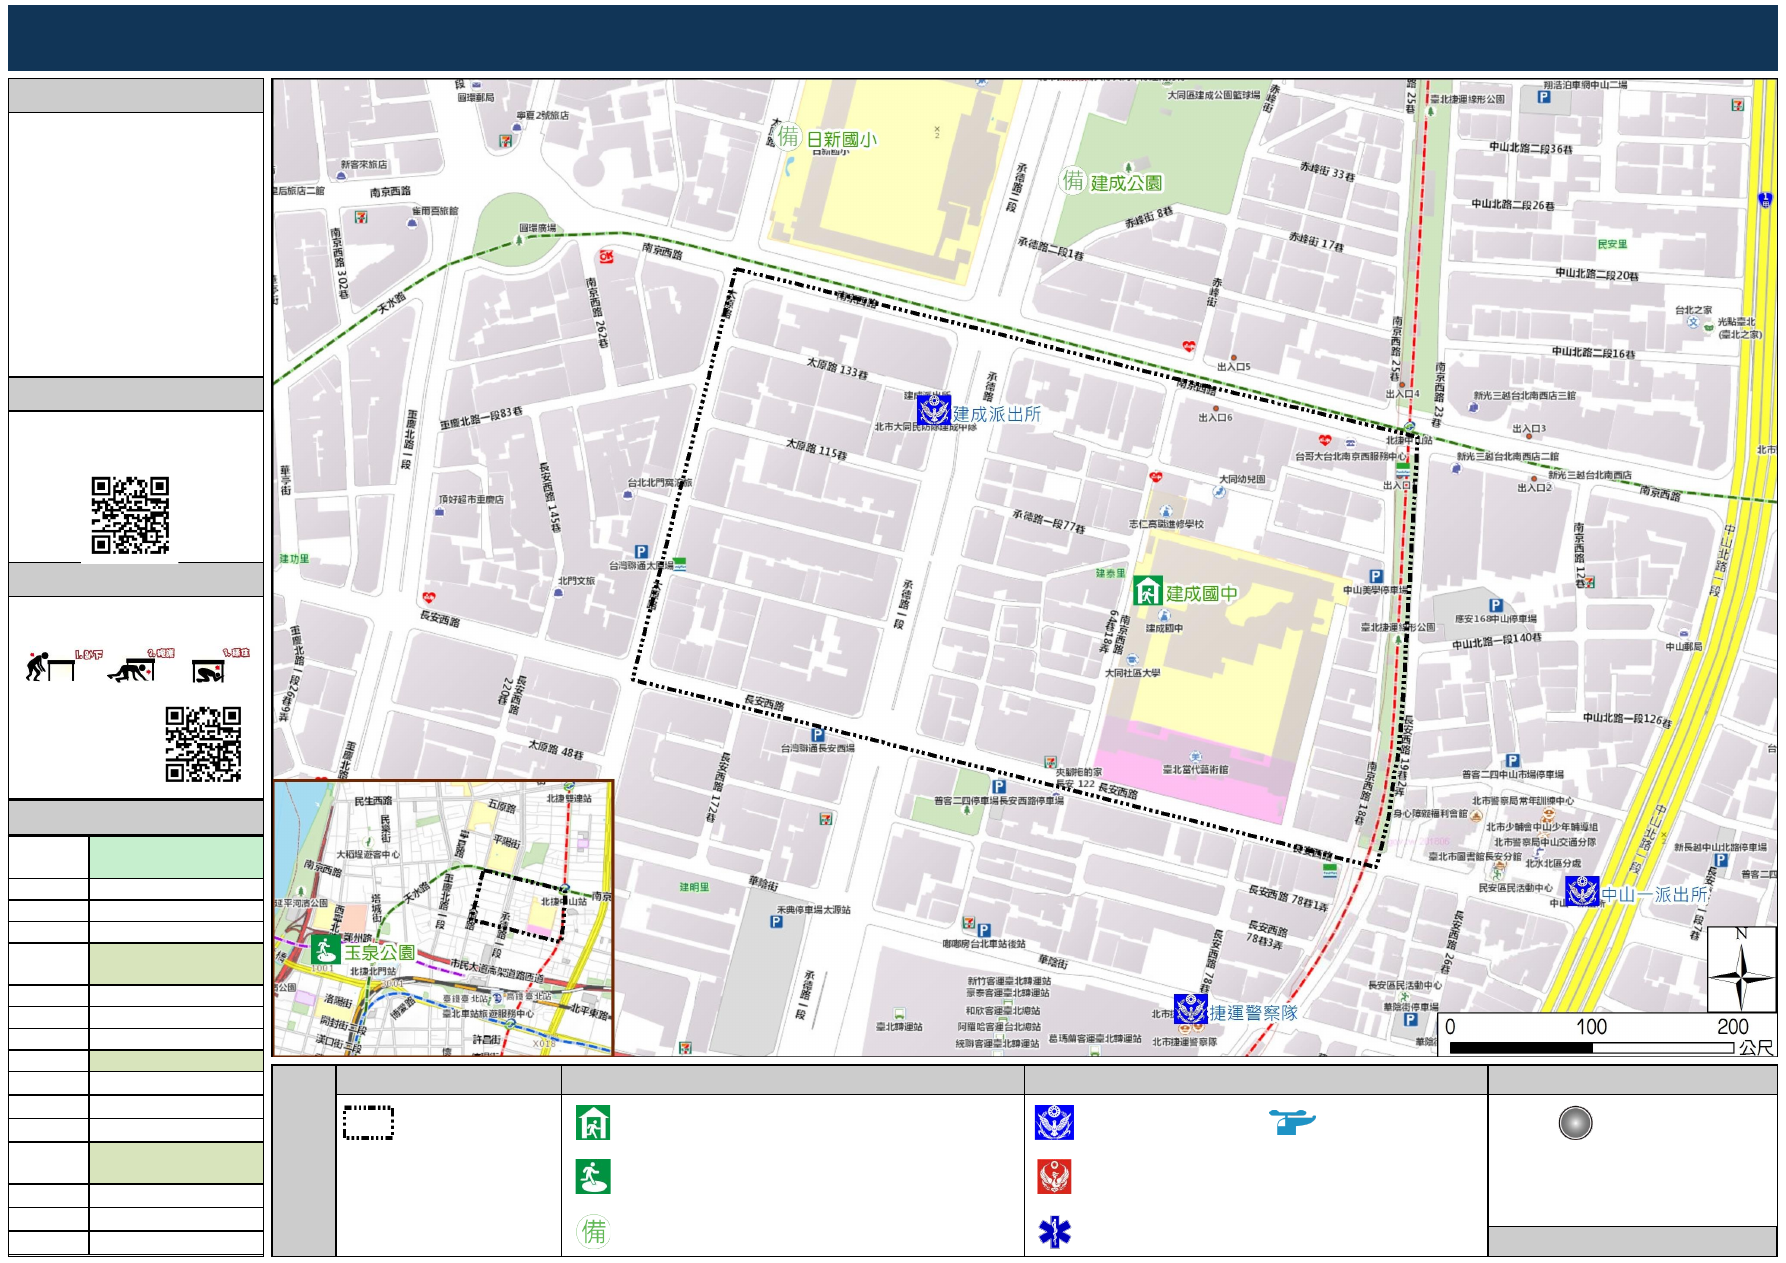Click the parking P icon at 普客二四中山市場停車場
The width and height of the screenshot is (1786, 1263).
coord(1512,761)
